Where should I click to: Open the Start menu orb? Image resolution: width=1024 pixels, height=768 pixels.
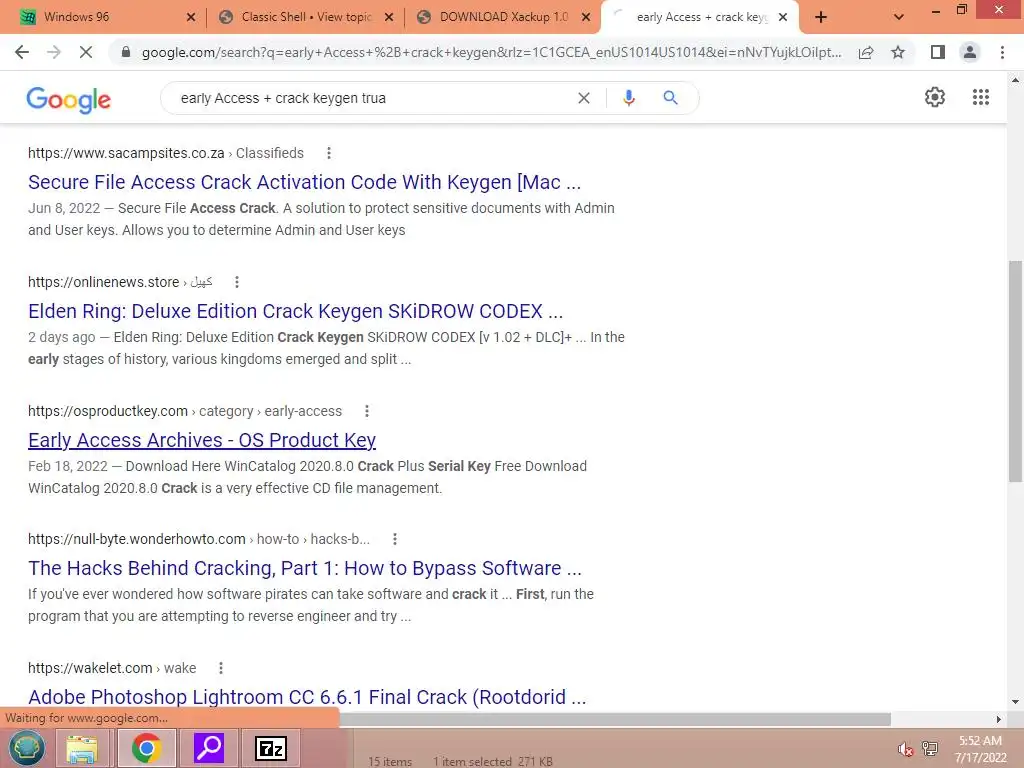point(26,748)
